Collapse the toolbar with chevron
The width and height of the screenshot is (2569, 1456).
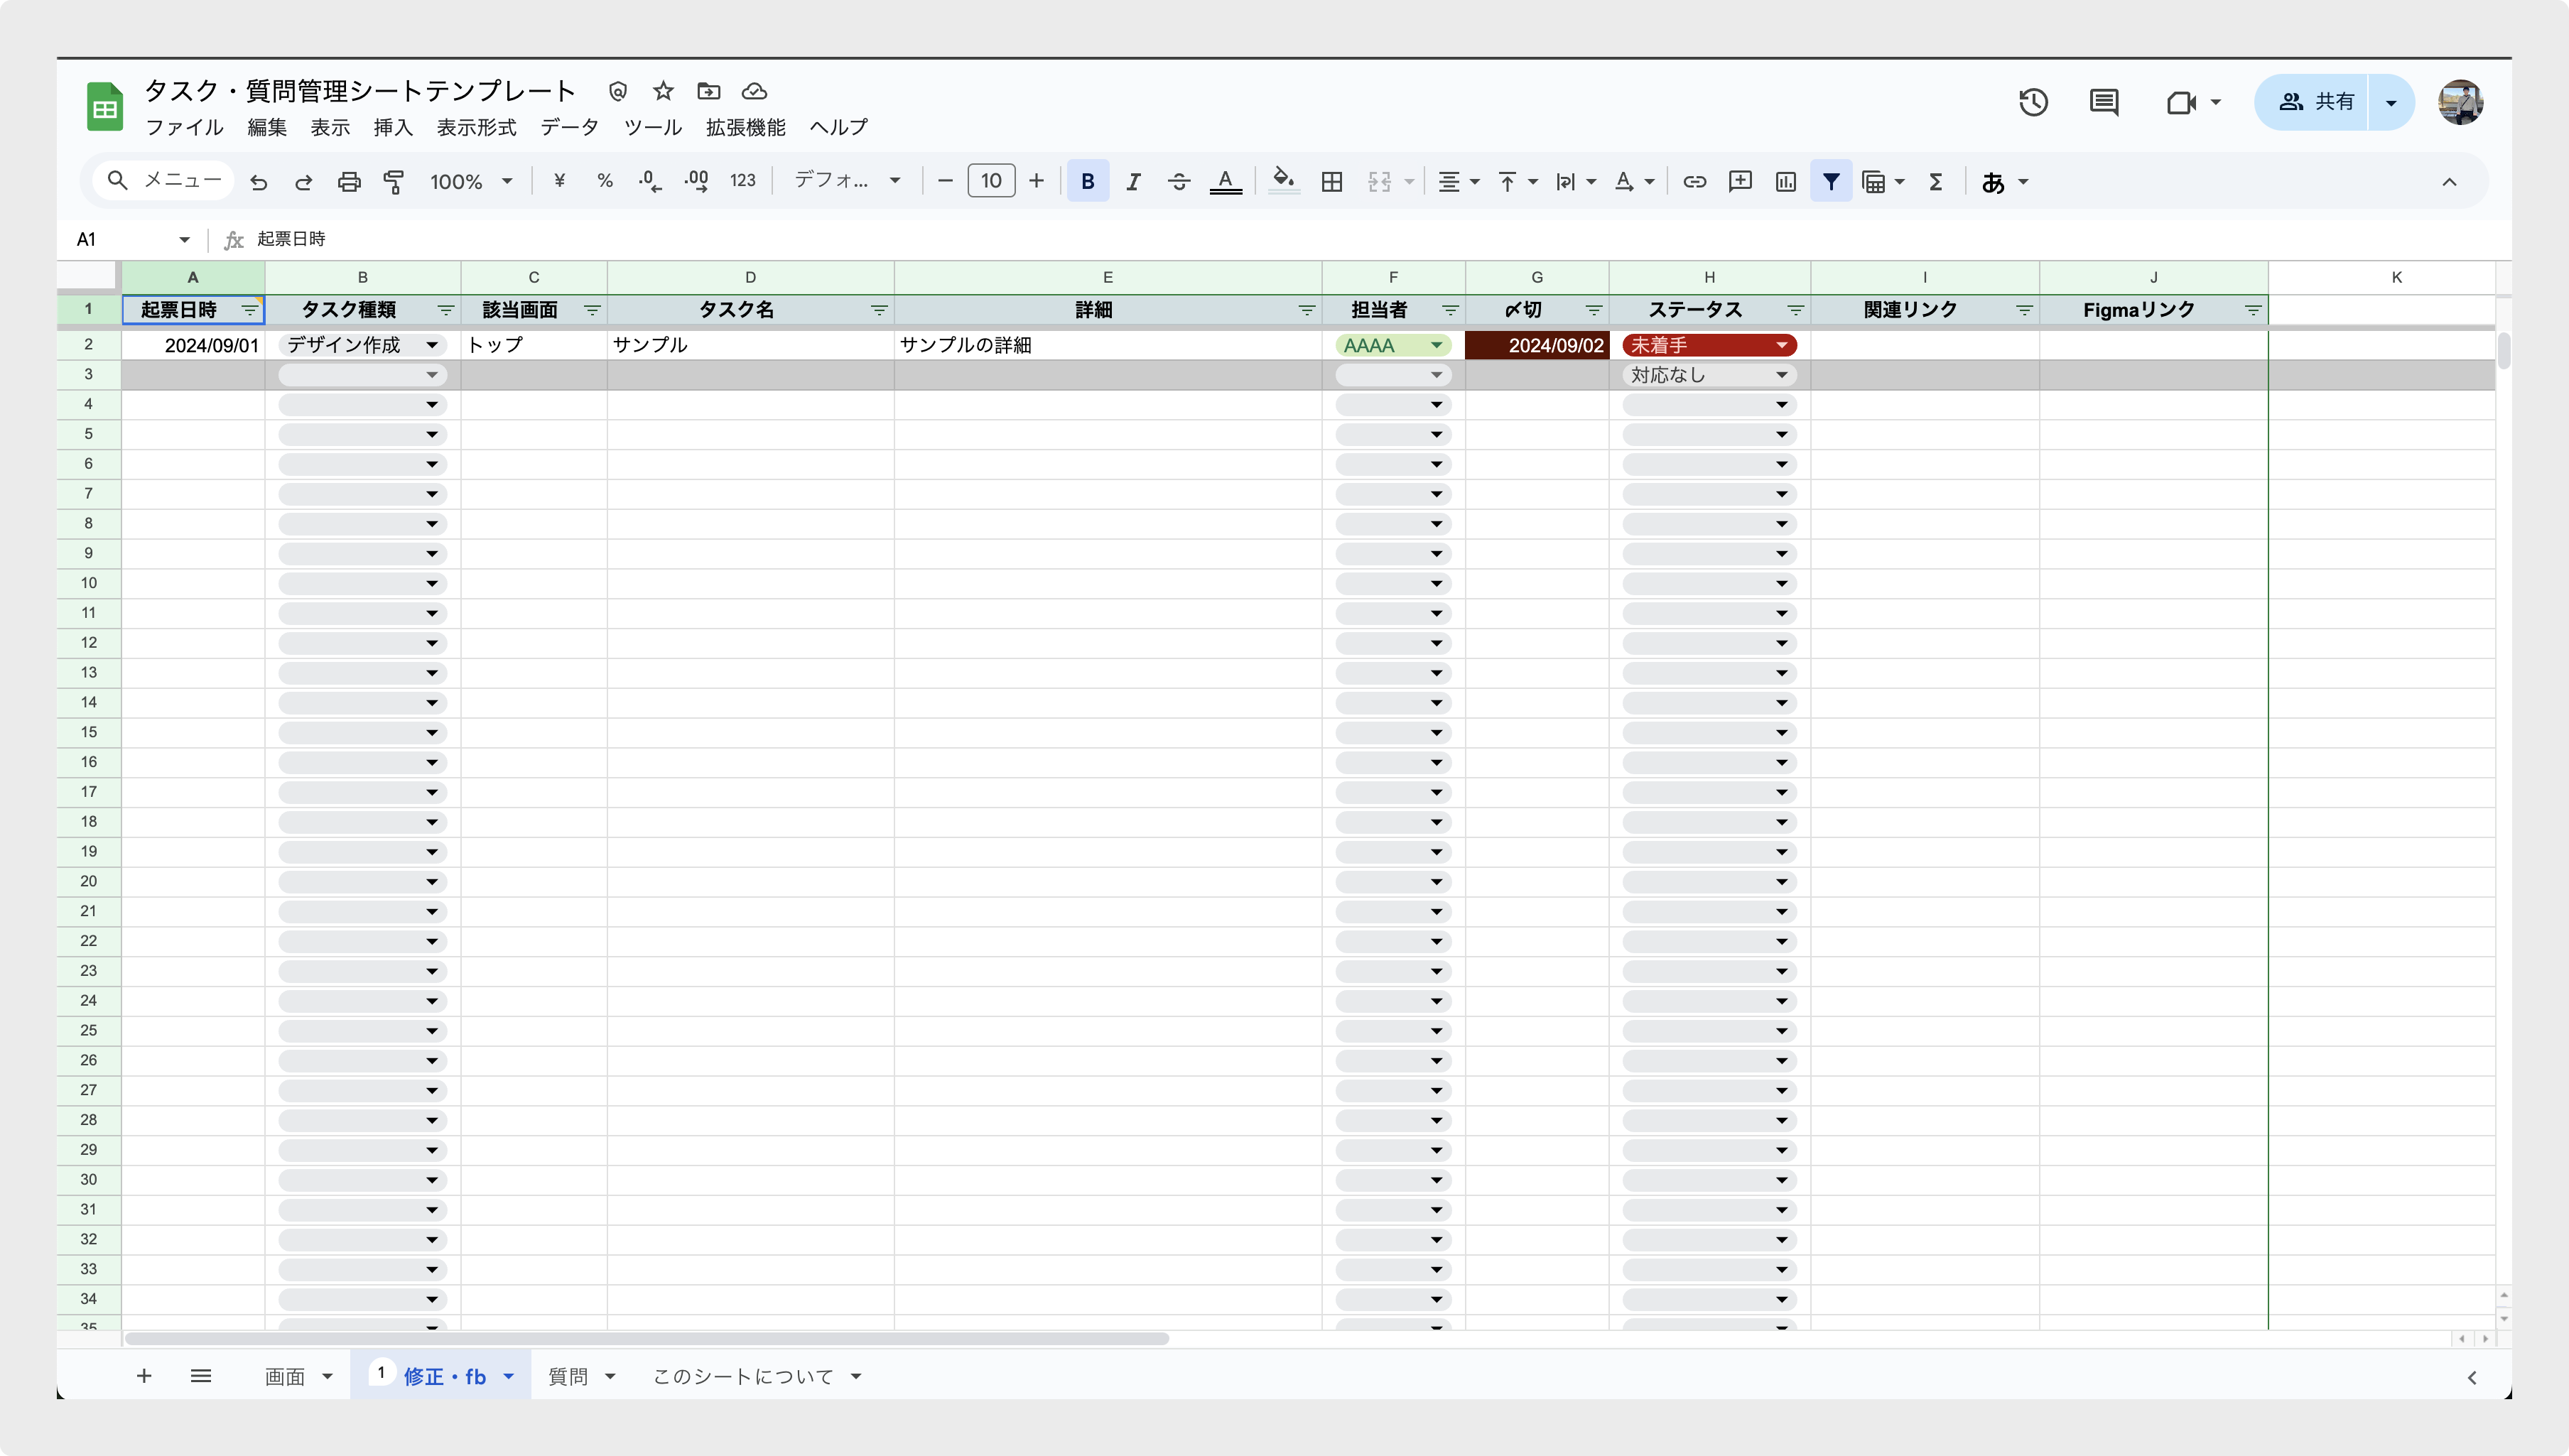[2449, 182]
